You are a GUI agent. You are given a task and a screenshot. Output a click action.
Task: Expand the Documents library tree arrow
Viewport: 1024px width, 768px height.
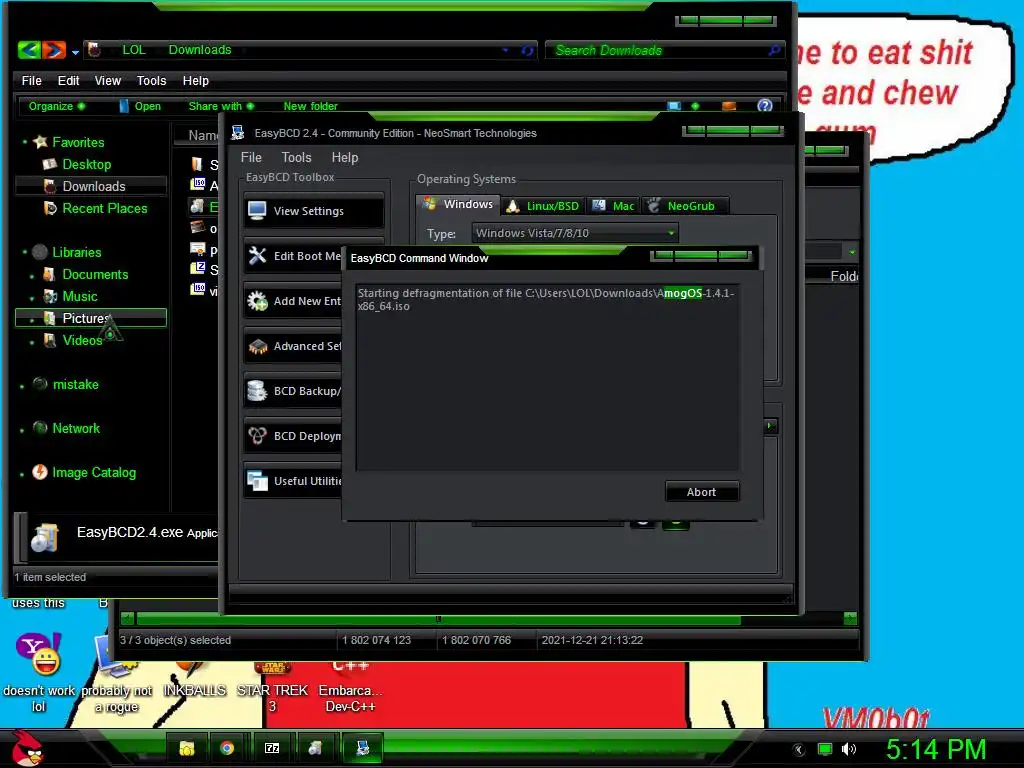[x=32, y=277]
